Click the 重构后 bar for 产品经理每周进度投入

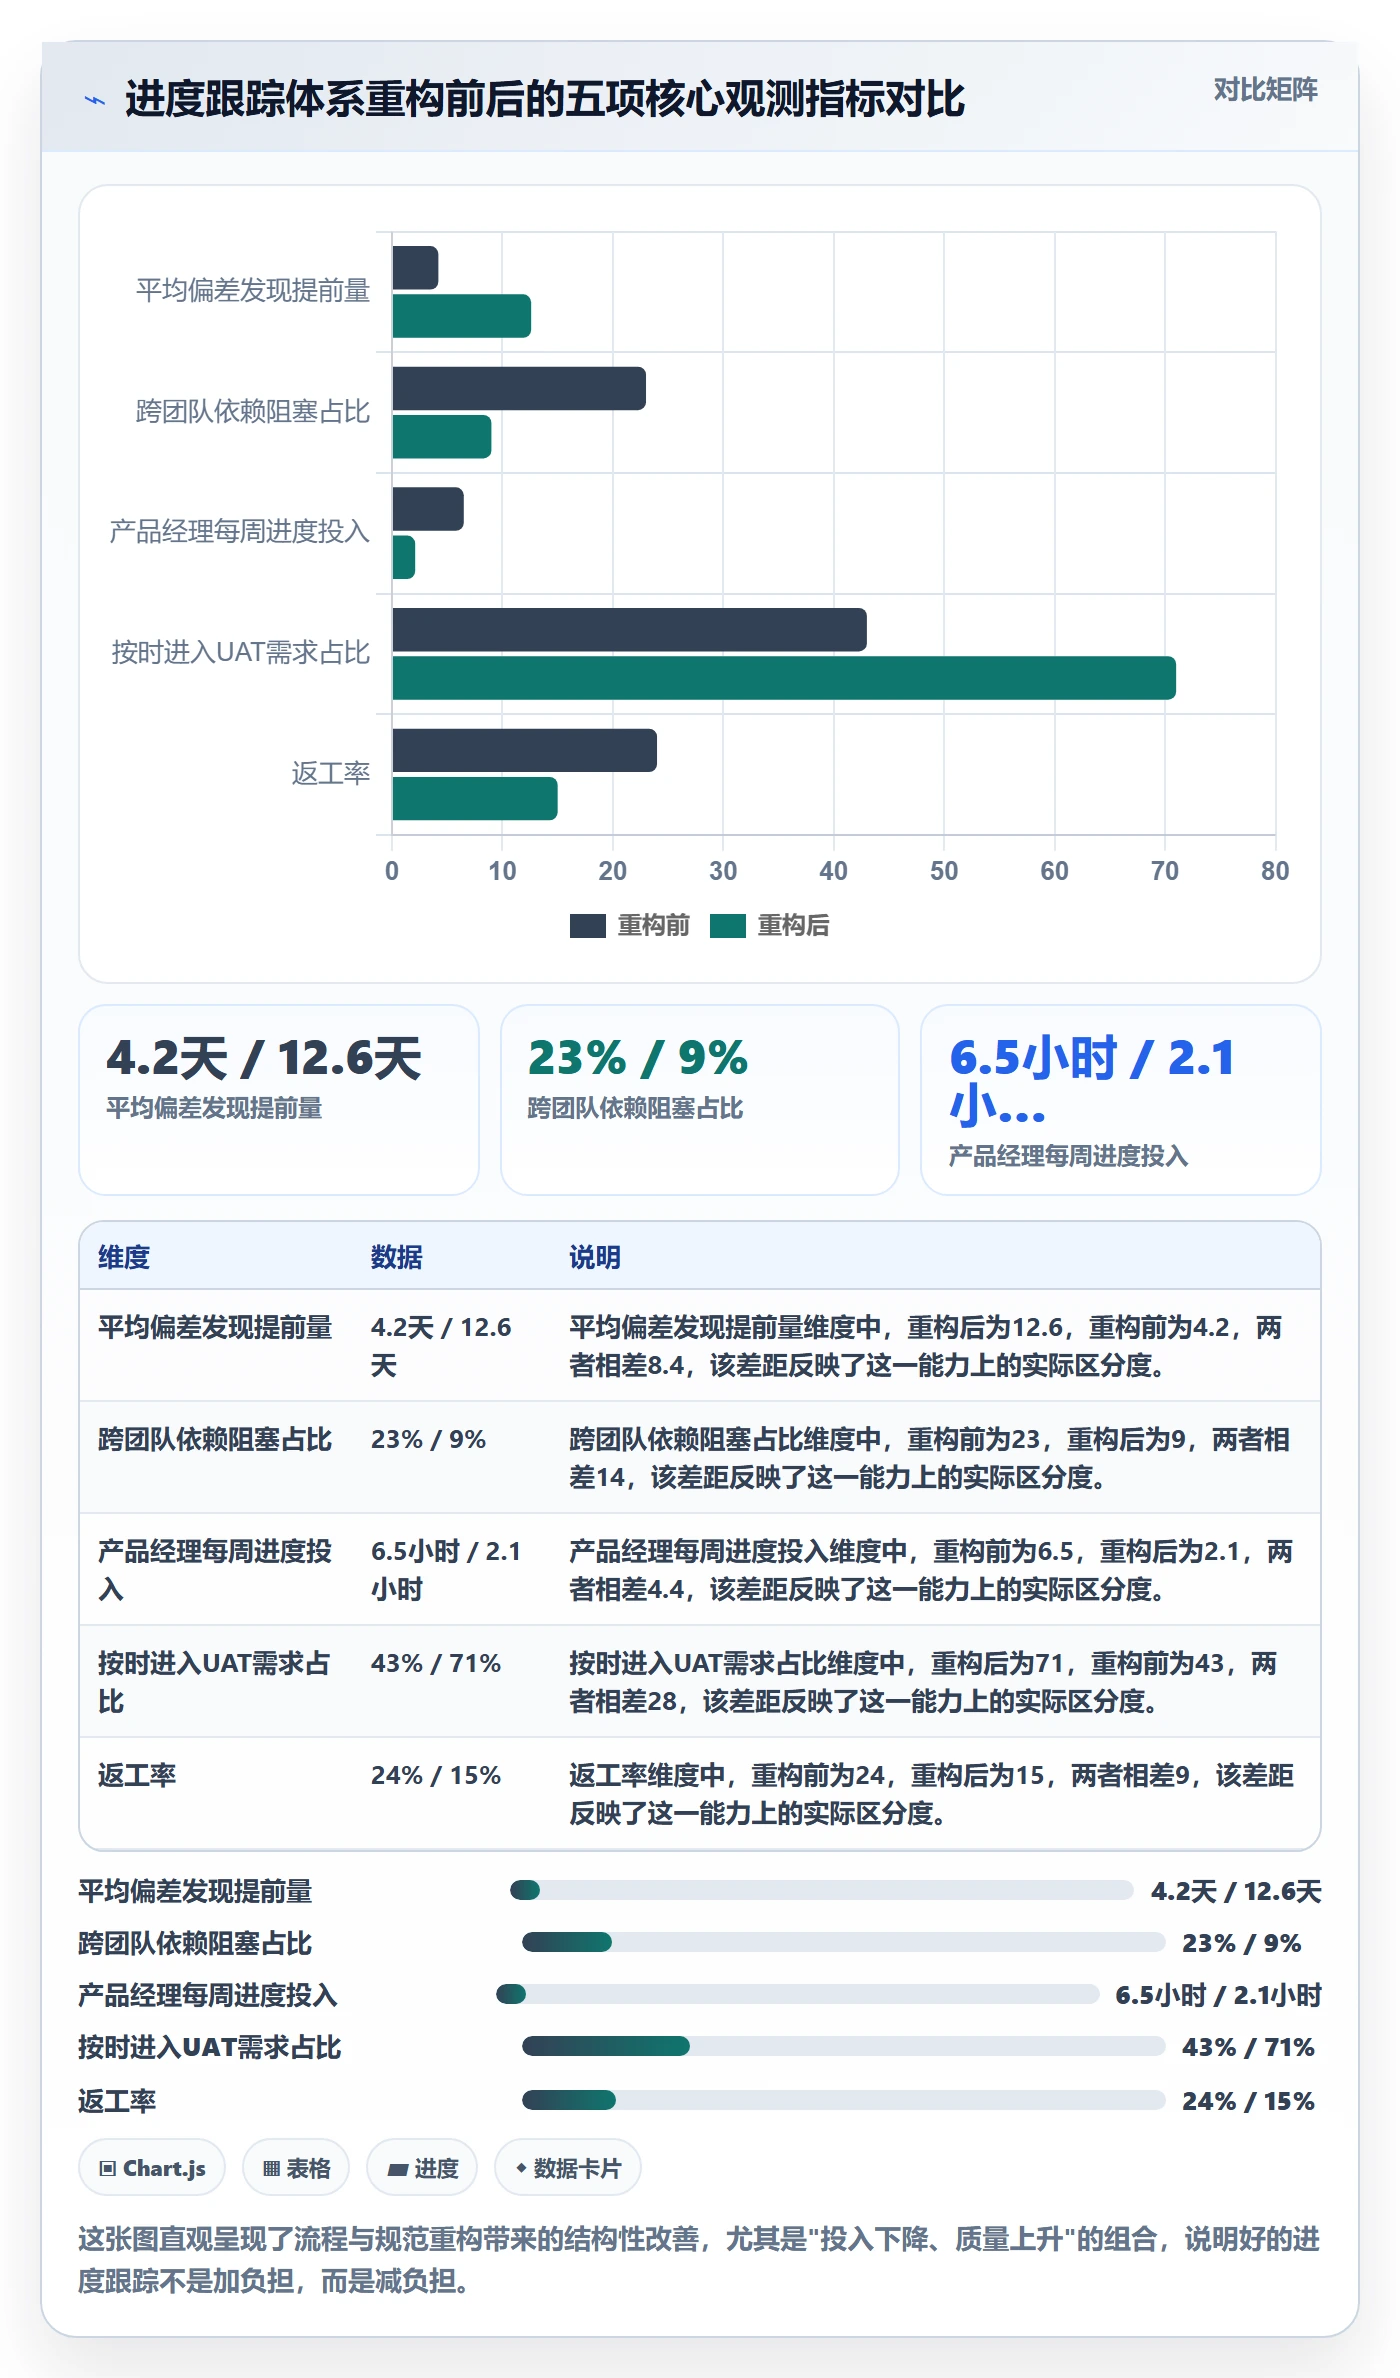403,557
